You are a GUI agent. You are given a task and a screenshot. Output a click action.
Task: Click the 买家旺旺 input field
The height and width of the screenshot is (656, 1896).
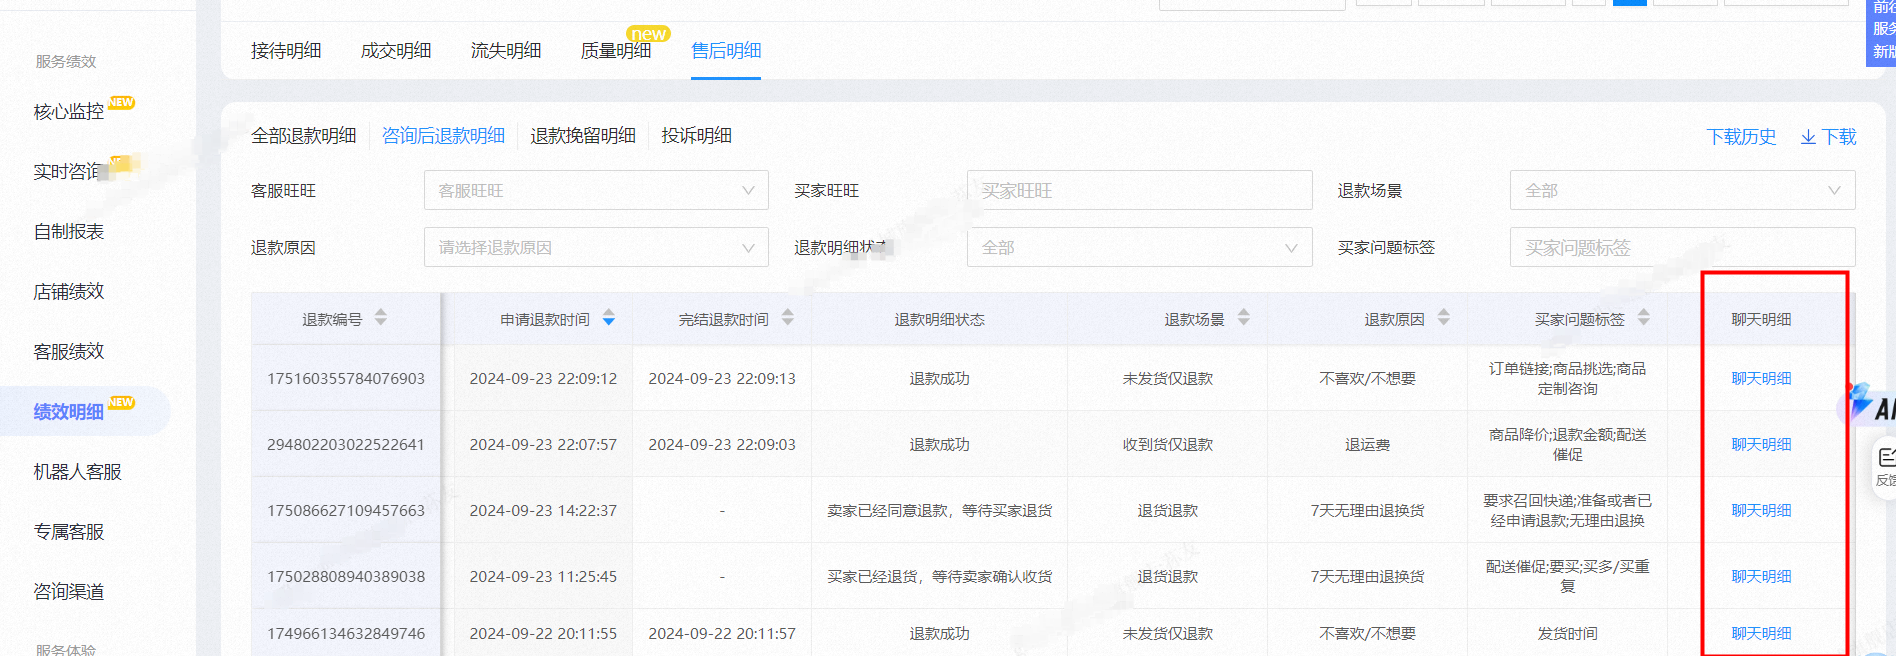pyautogui.click(x=1139, y=190)
